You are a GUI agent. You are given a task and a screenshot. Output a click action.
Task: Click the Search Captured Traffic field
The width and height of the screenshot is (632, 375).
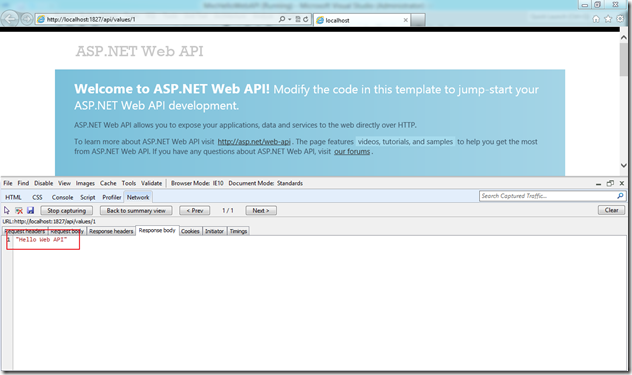pos(548,196)
